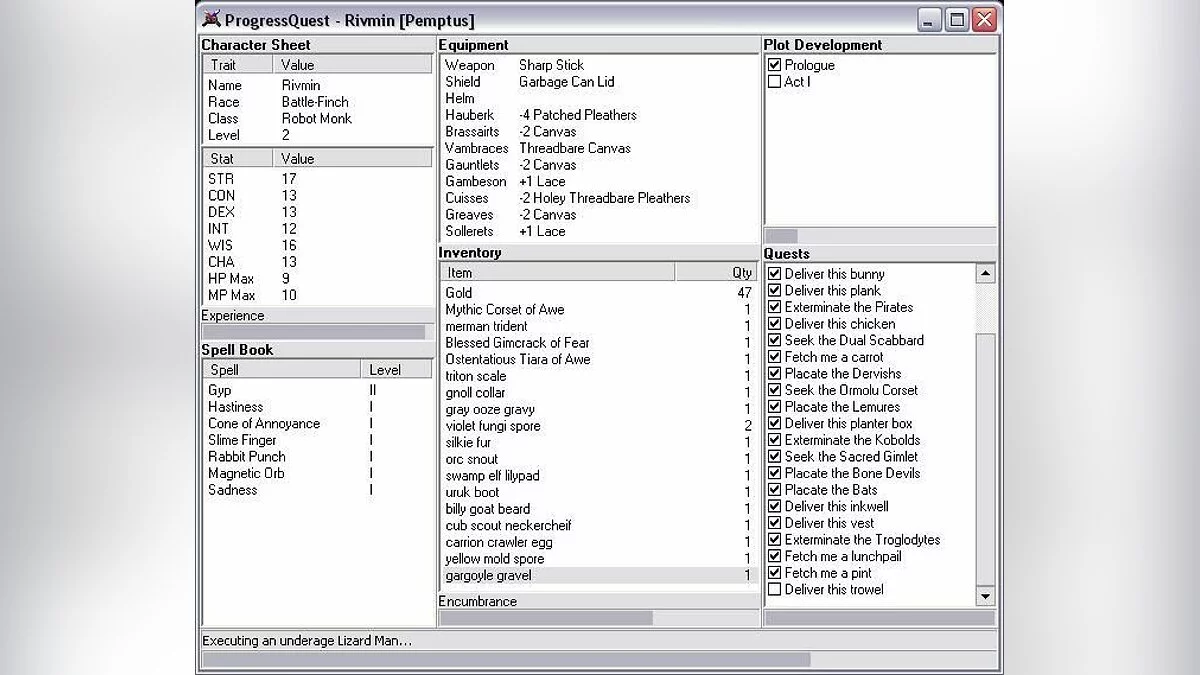The height and width of the screenshot is (675, 1200).
Task: Toggle the Exterminate the Pirates checkbox
Action: click(774, 307)
